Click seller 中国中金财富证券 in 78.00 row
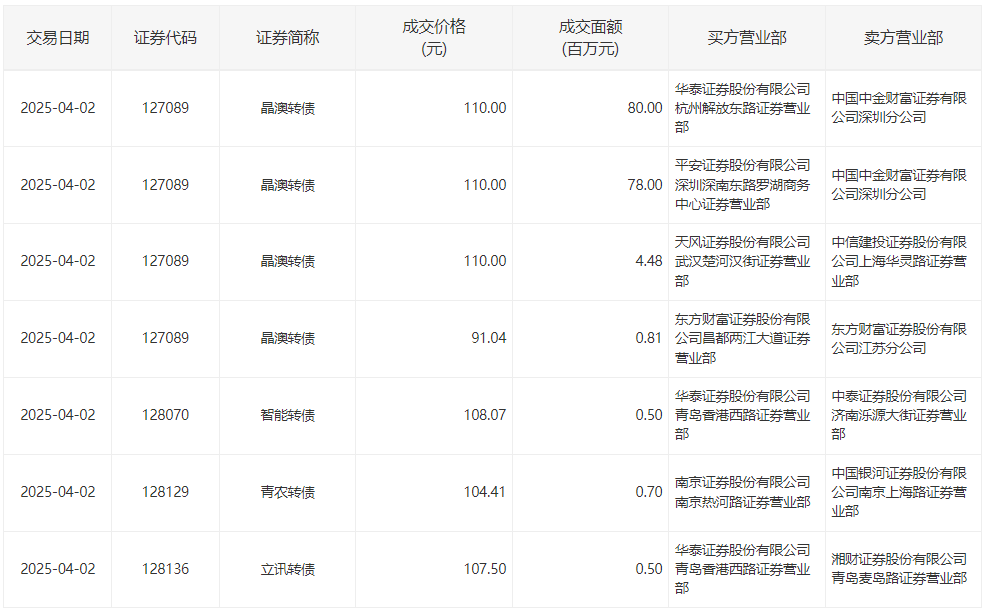The width and height of the screenshot is (988, 612). (x=899, y=185)
